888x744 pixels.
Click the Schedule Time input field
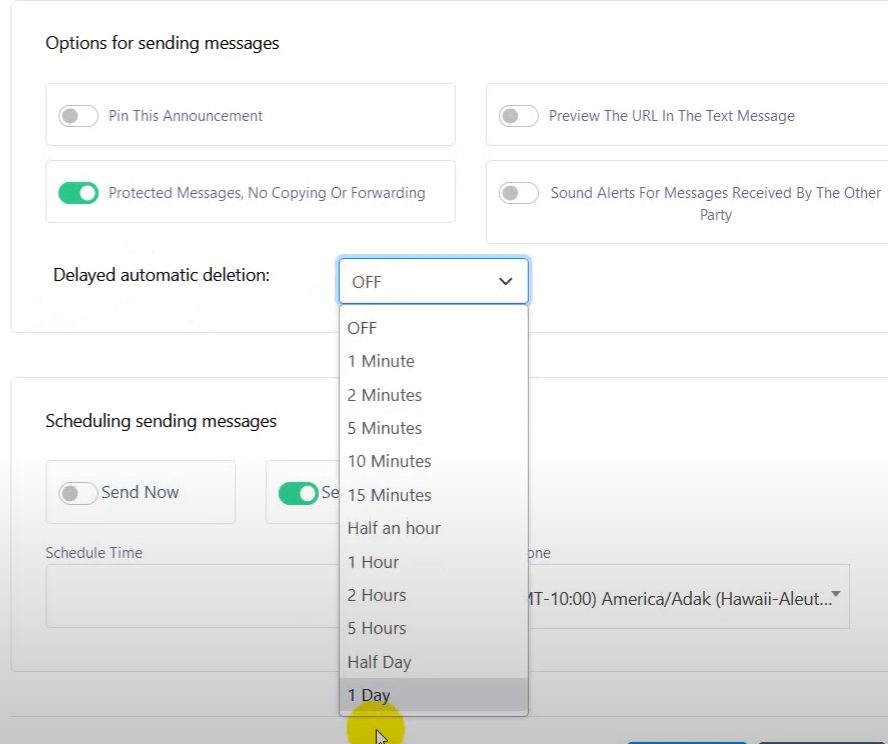(x=190, y=597)
